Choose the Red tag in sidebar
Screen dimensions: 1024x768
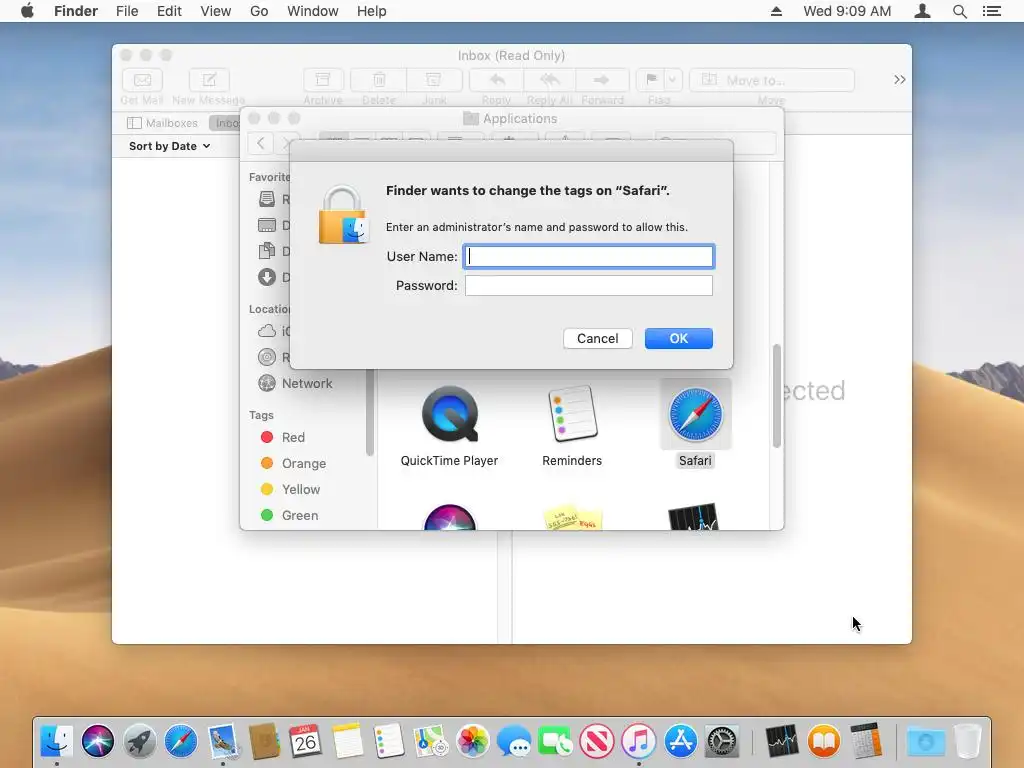coord(282,437)
